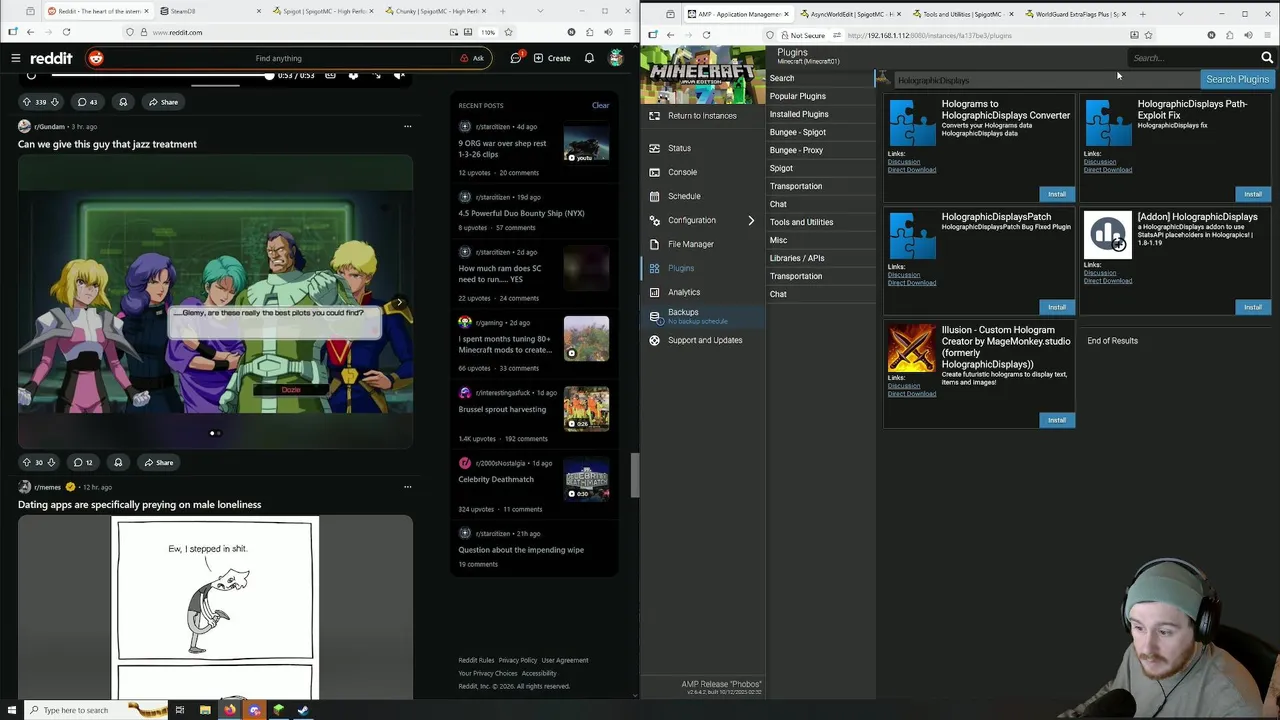Select Bungee - Spigot category
Image resolution: width=1280 pixels, height=720 pixels.
click(798, 132)
